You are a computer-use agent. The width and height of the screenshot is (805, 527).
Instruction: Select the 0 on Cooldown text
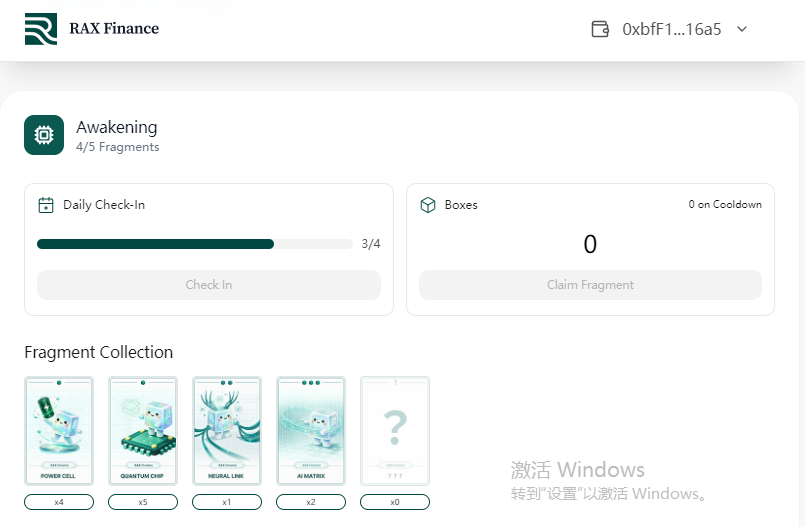(725, 204)
